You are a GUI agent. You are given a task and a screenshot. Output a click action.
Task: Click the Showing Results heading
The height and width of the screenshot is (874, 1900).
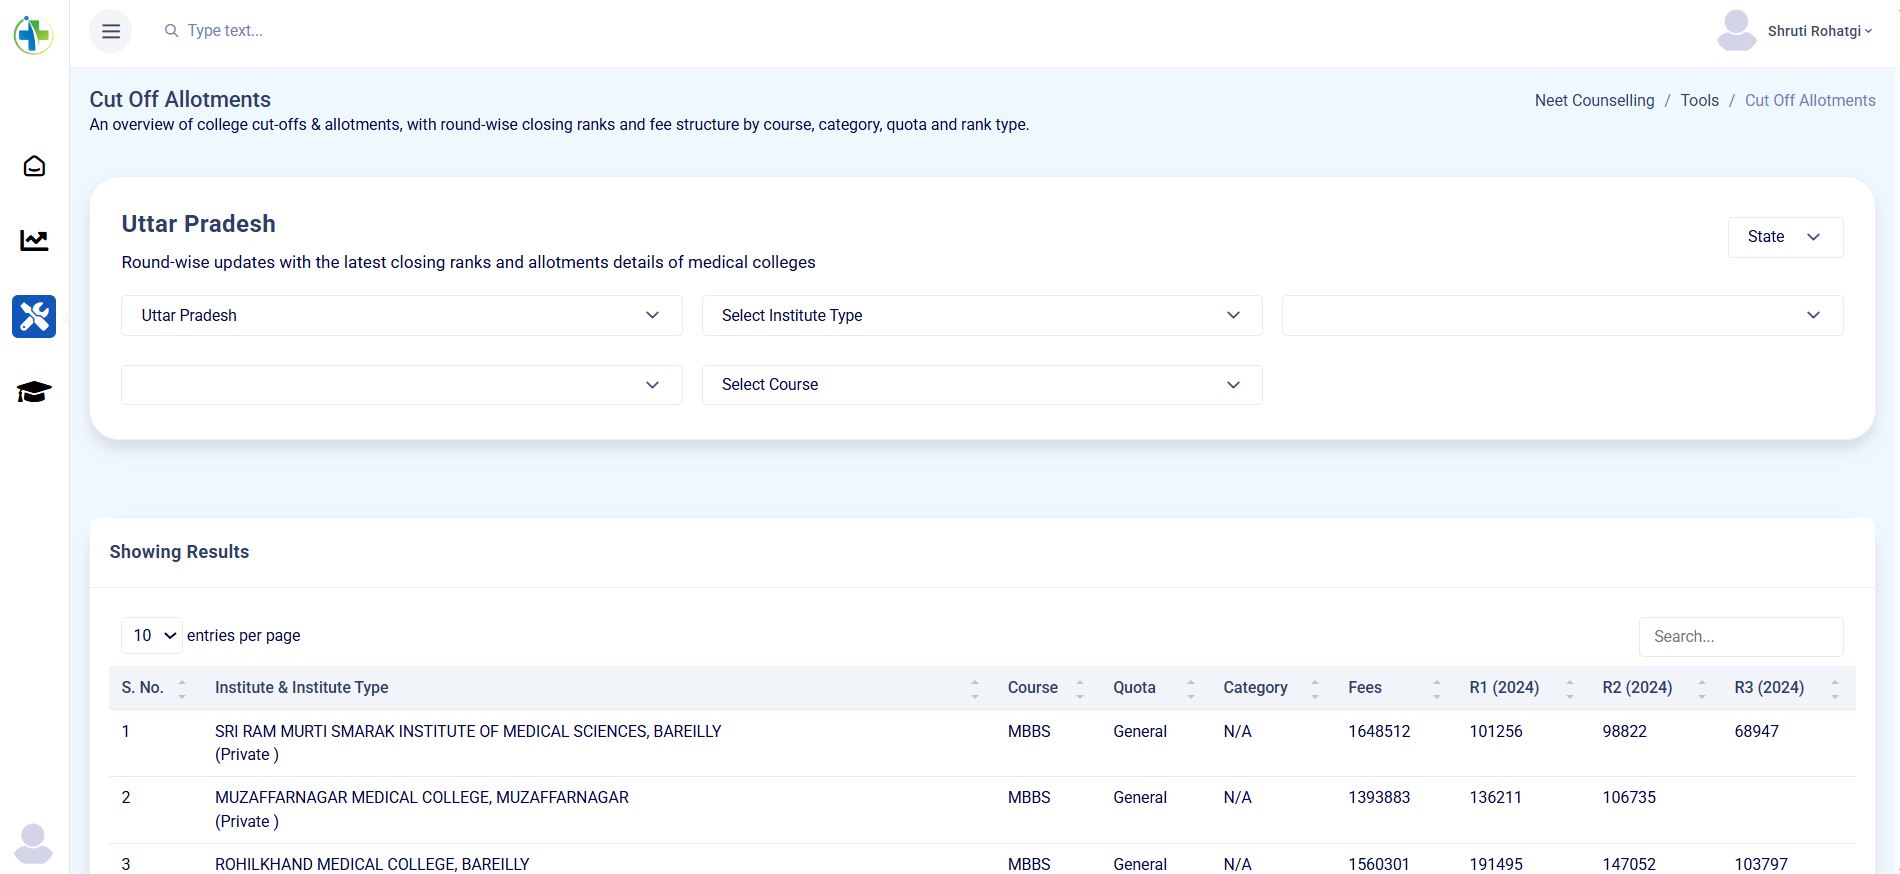(179, 552)
